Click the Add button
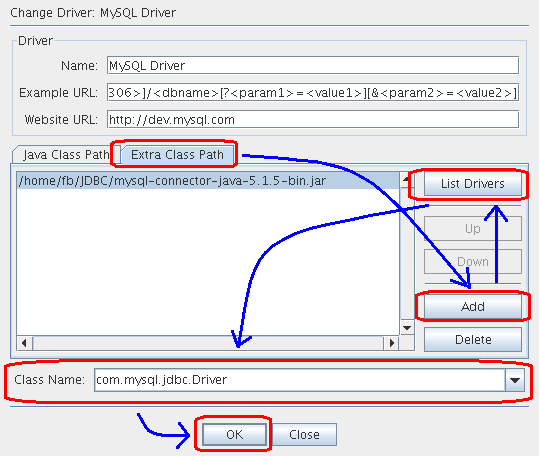The height and width of the screenshot is (456, 539). [x=473, y=307]
